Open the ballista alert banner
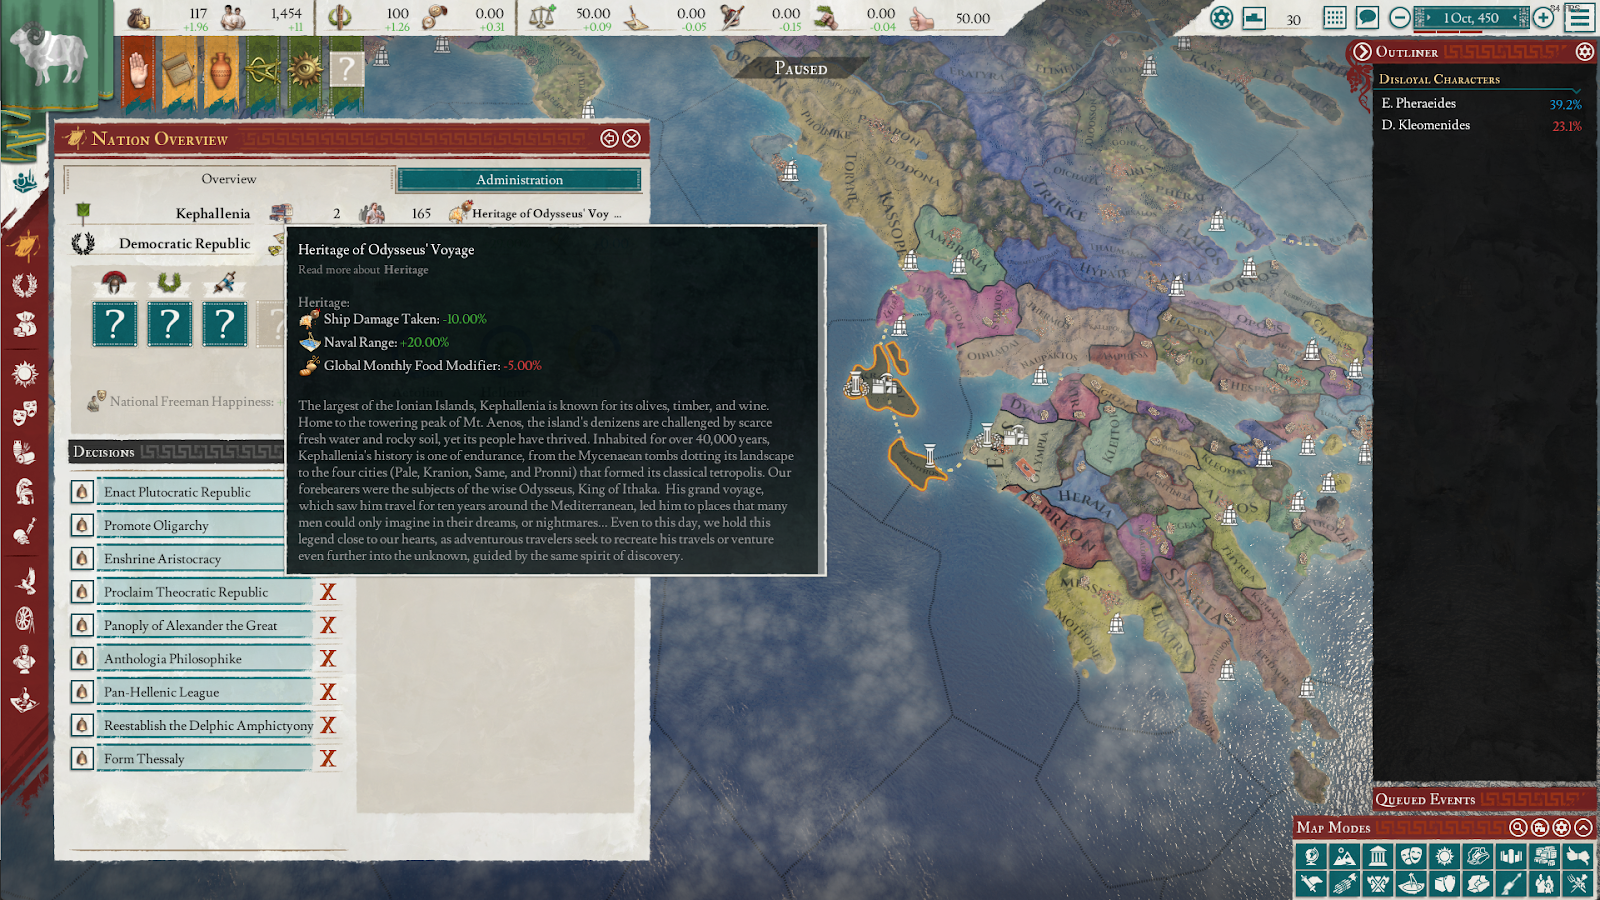1600x900 pixels. point(263,73)
